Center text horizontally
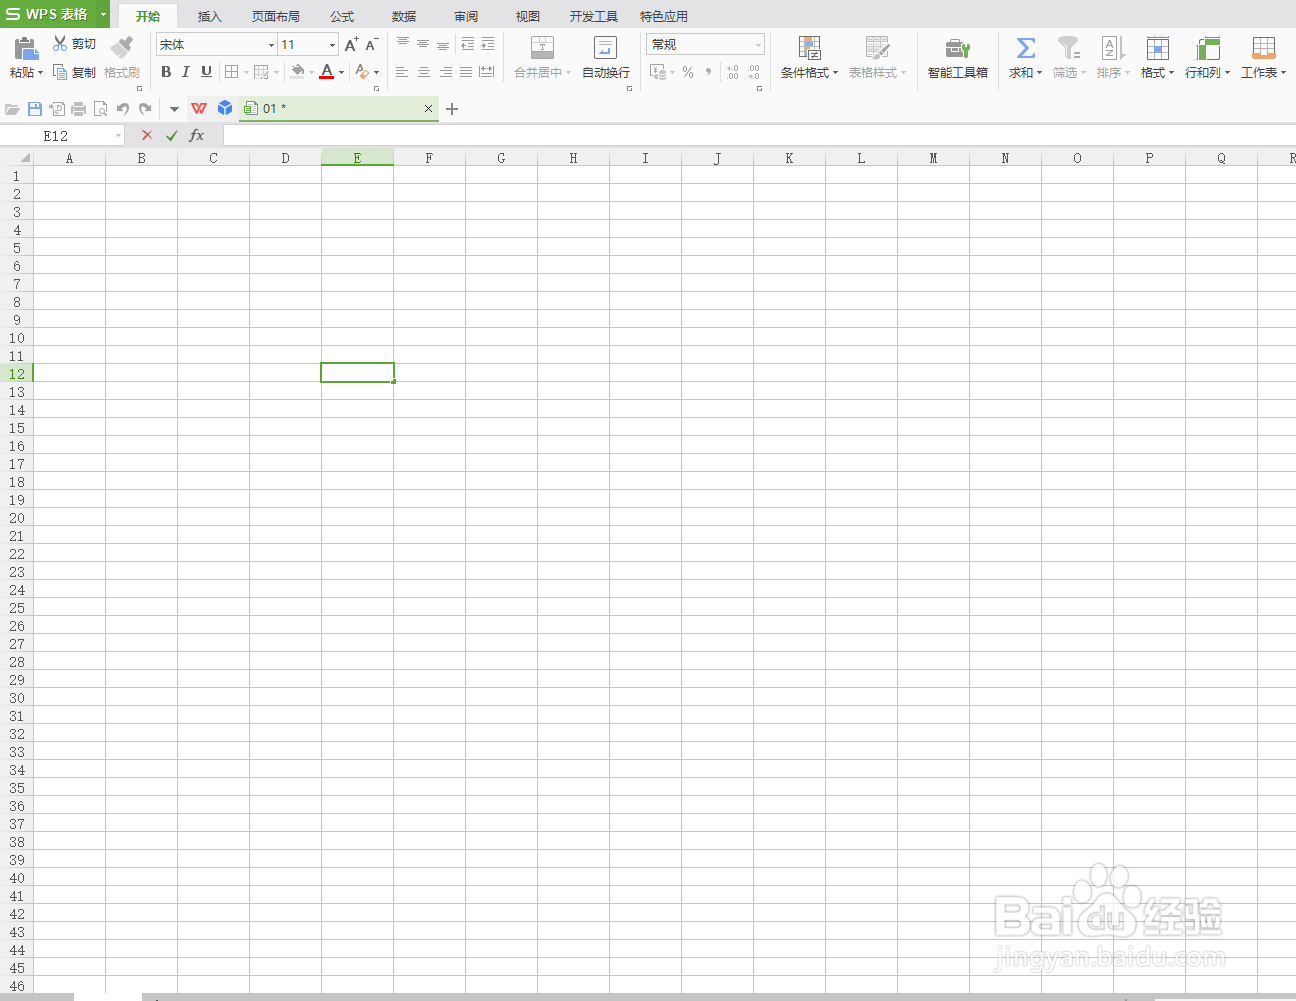The height and width of the screenshot is (1001, 1296). (424, 72)
